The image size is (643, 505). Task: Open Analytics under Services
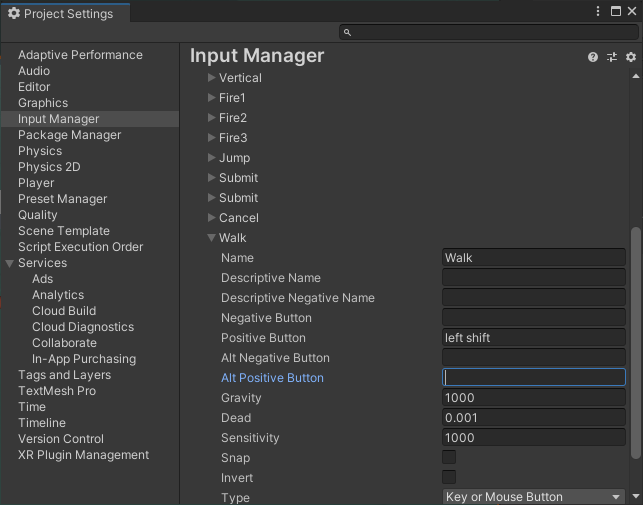58,295
